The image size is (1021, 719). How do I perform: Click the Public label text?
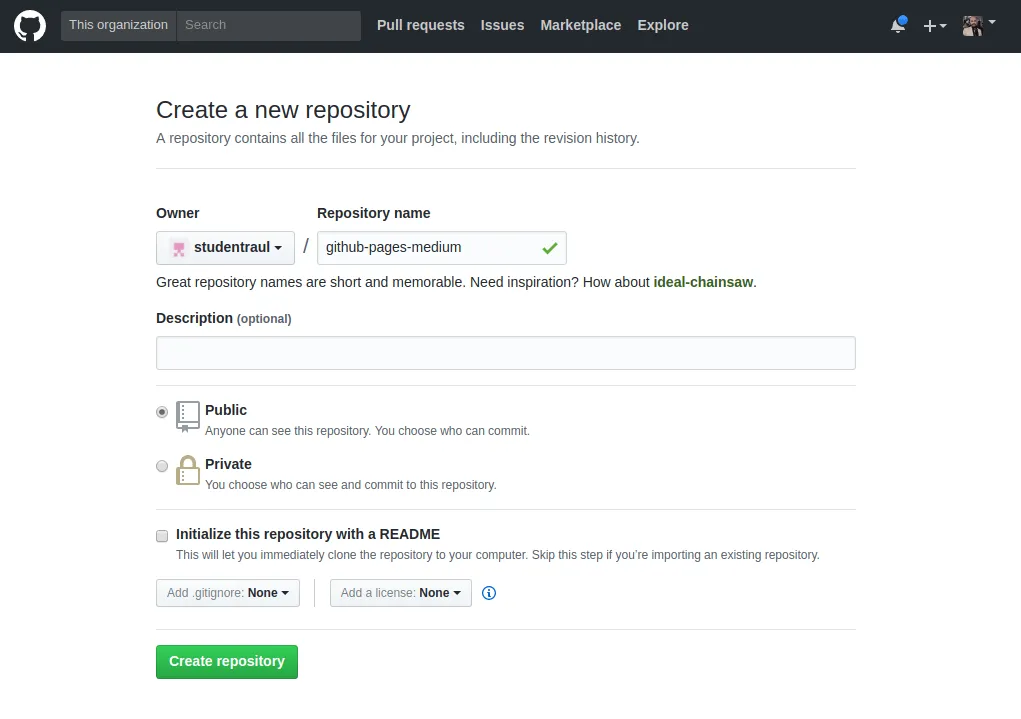[226, 410]
